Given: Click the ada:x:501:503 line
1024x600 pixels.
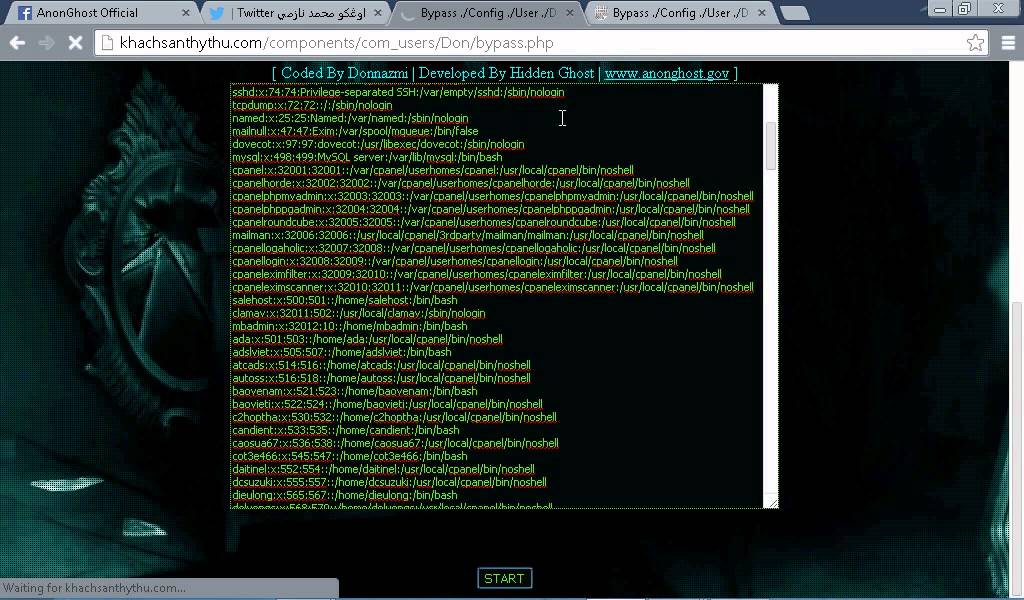Looking at the screenshot, I should pos(367,339).
